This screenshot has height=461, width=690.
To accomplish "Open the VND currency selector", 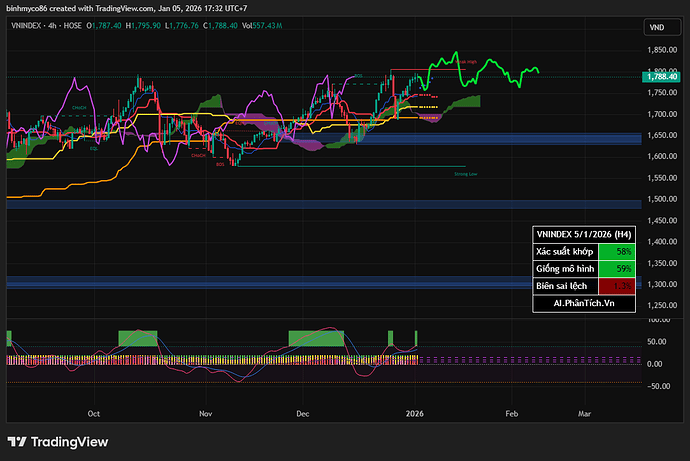I will pyautogui.click(x=657, y=27).
